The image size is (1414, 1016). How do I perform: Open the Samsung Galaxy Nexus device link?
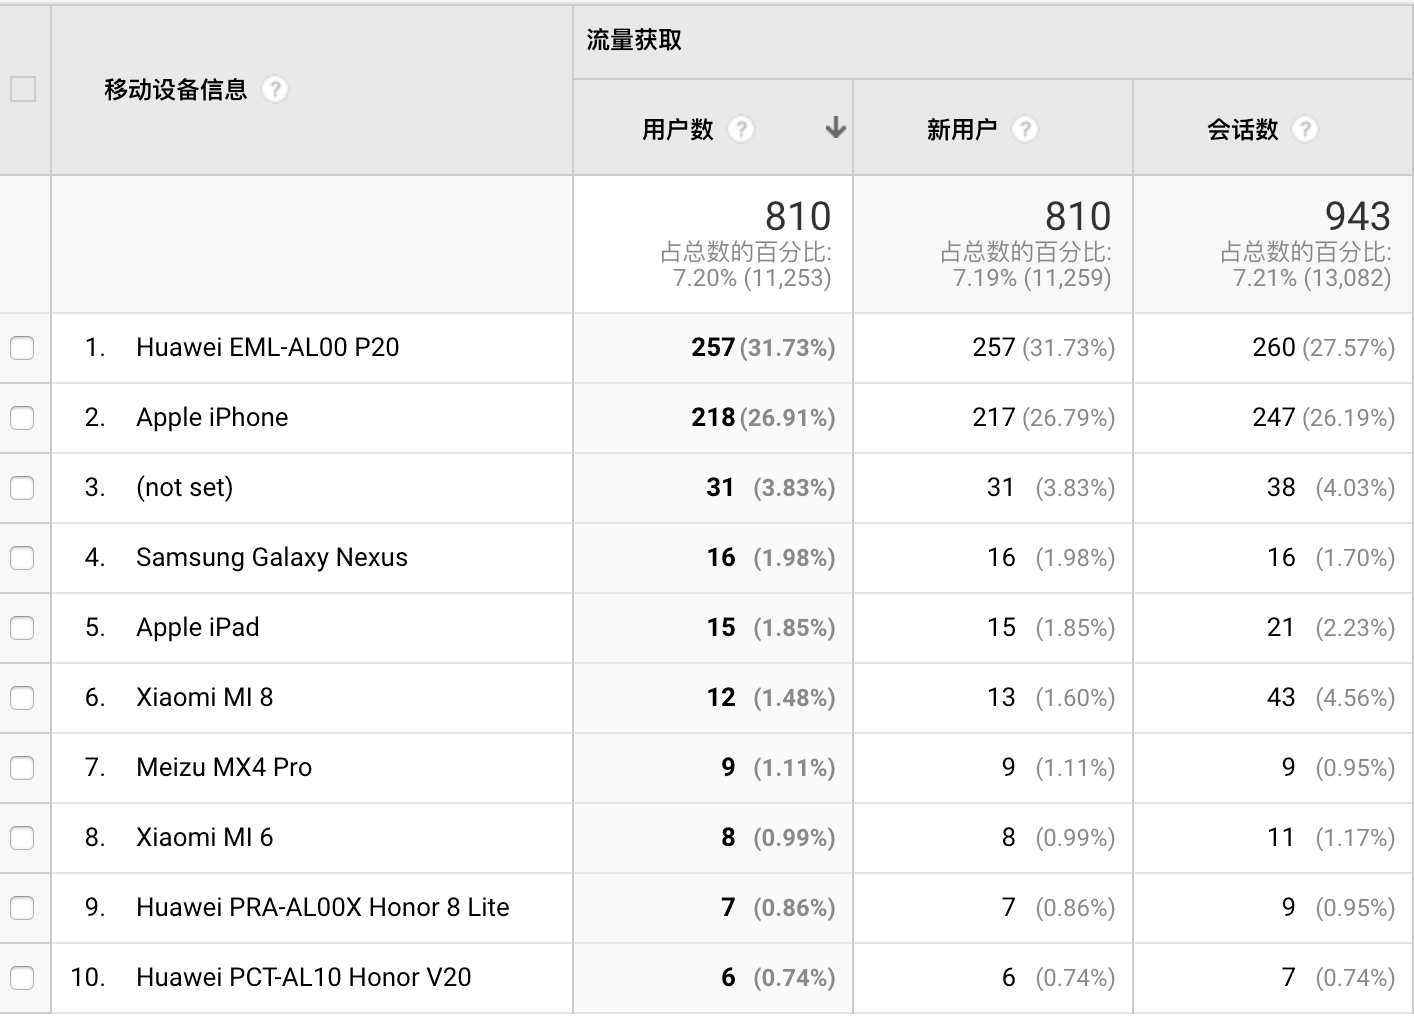(x=272, y=558)
